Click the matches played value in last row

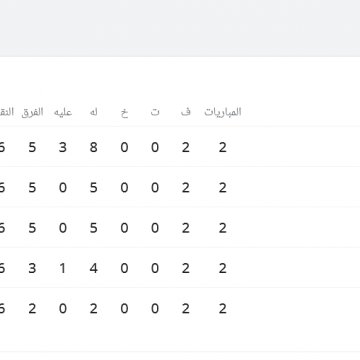[x=223, y=308]
